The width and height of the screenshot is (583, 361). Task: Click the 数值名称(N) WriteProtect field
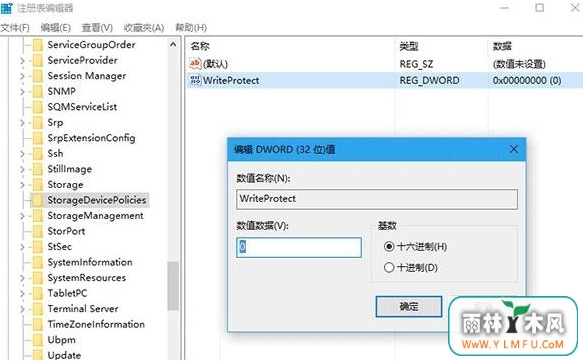(377, 199)
